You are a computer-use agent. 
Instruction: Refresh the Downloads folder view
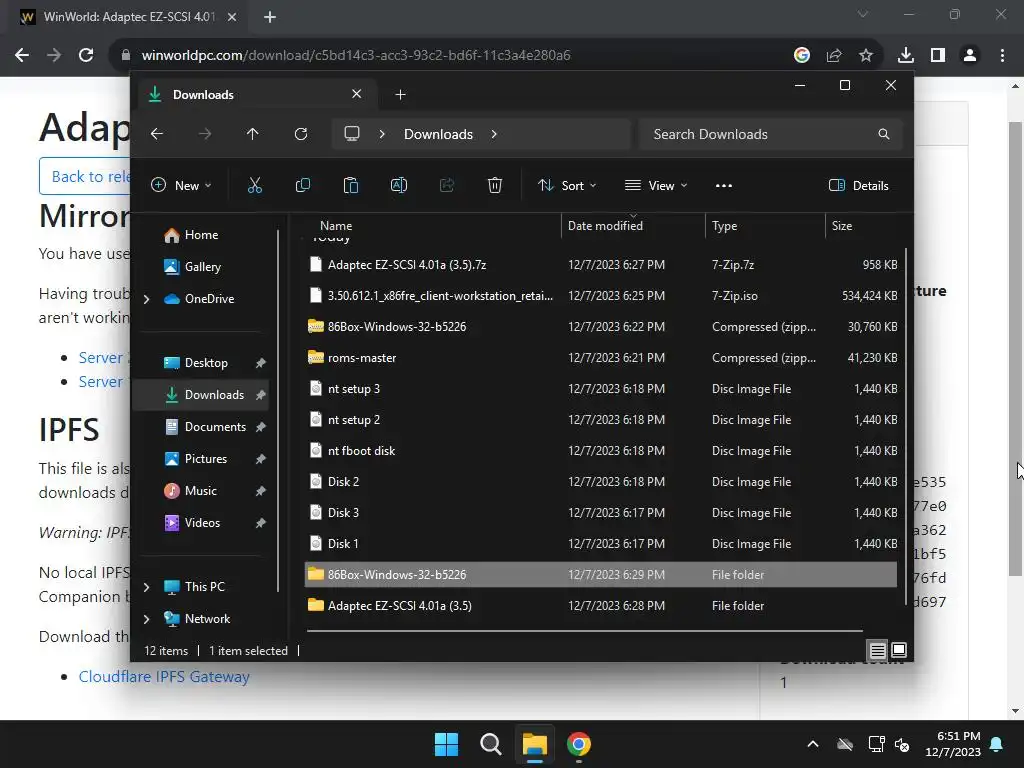(x=301, y=134)
